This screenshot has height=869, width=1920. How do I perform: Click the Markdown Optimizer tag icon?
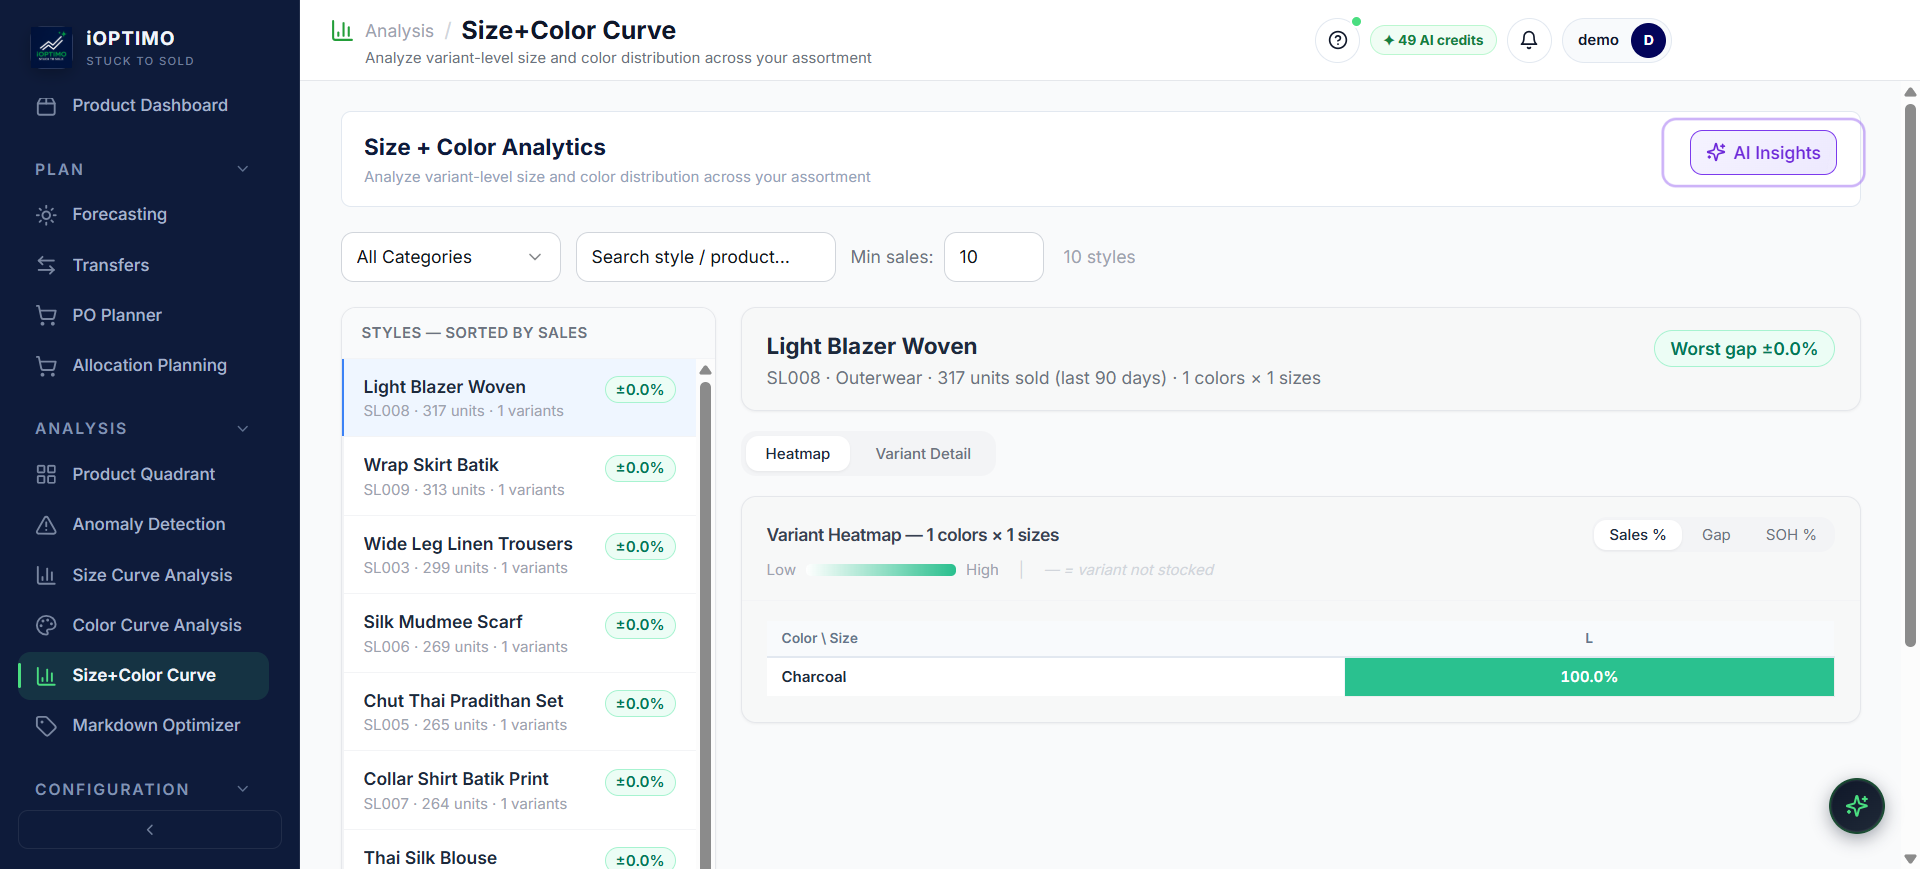pyautogui.click(x=46, y=726)
